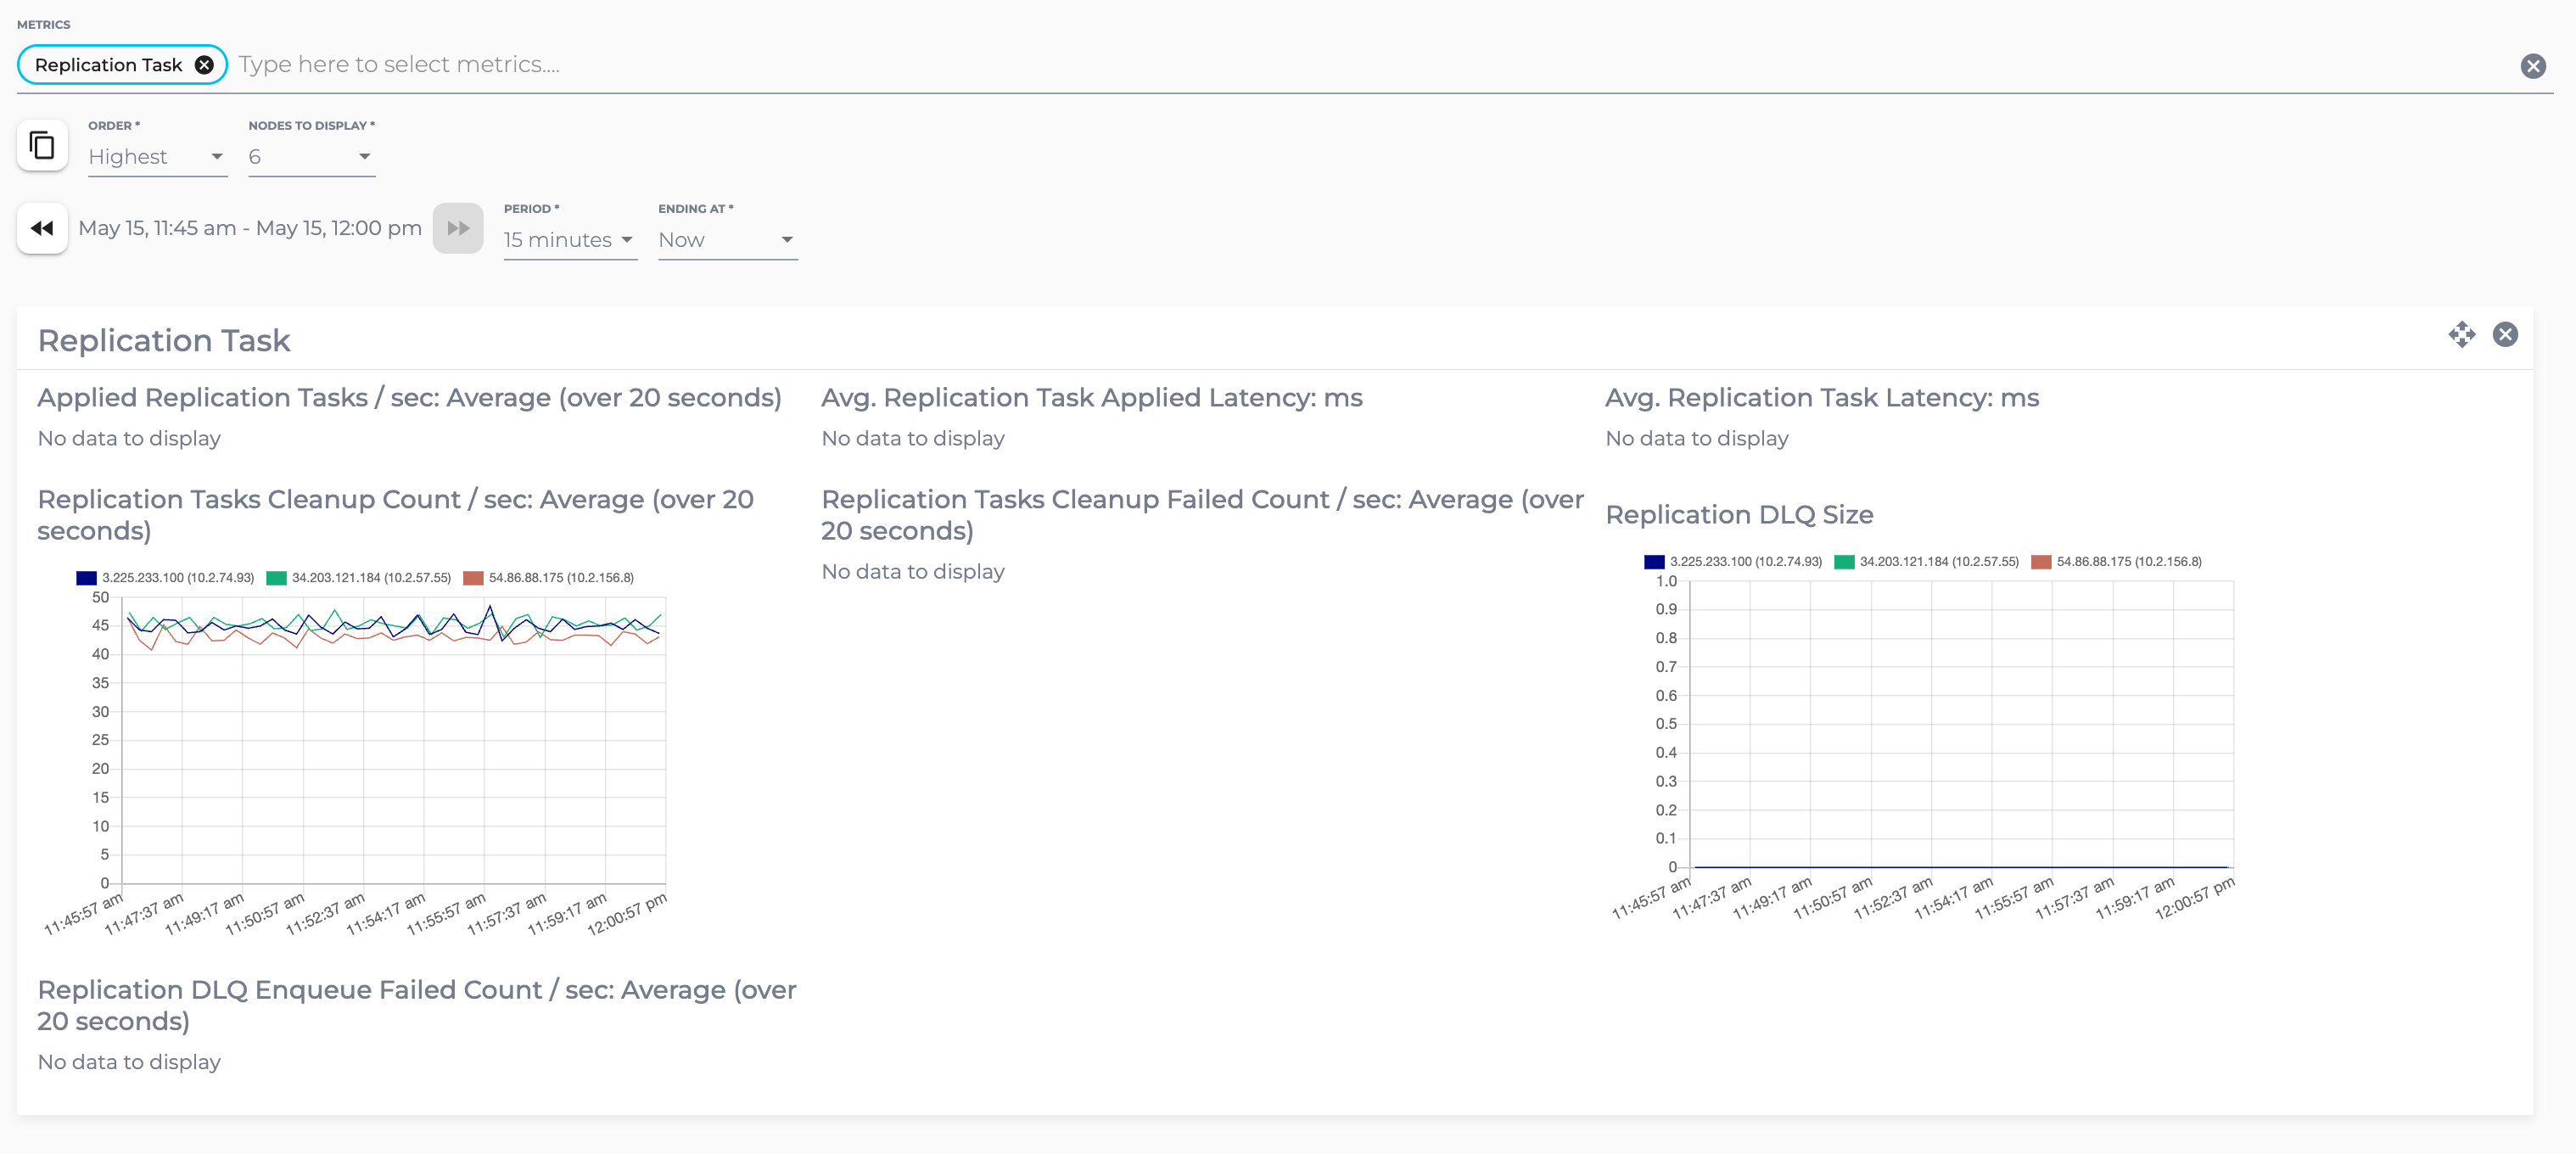This screenshot has width=2576, height=1154.
Task: Clear all metrics with the input X icon
Action: pyautogui.click(x=2532, y=66)
